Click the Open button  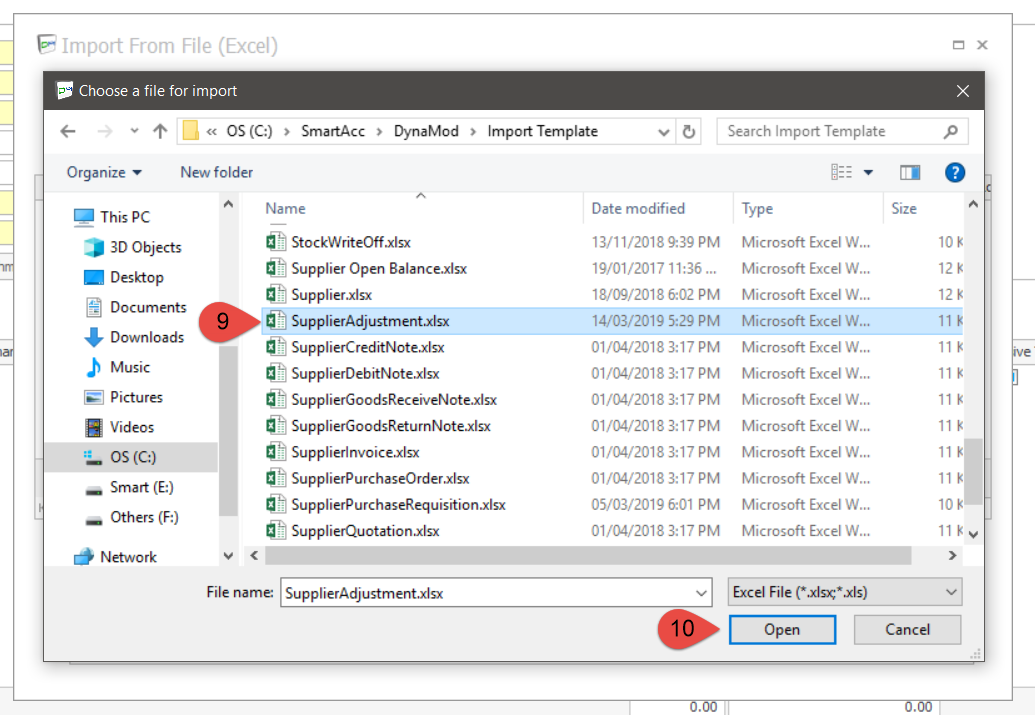[x=782, y=630]
